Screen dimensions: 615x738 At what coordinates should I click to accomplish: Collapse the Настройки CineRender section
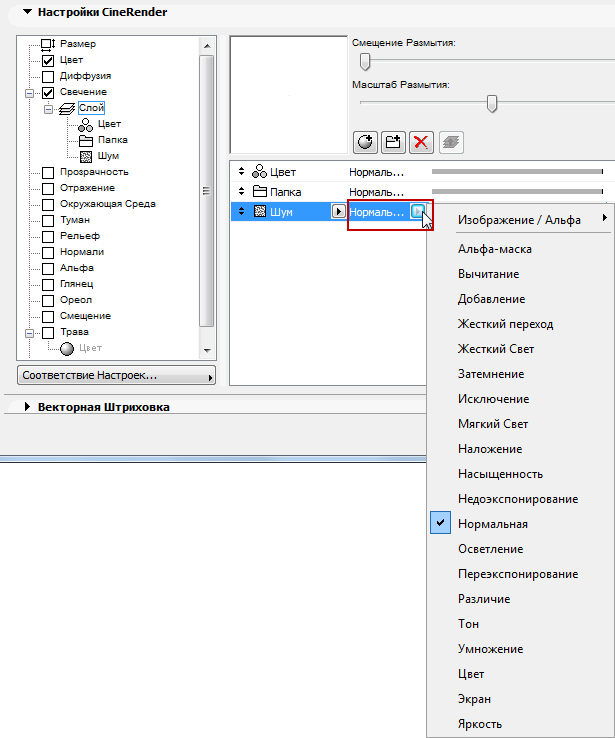[28, 12]
